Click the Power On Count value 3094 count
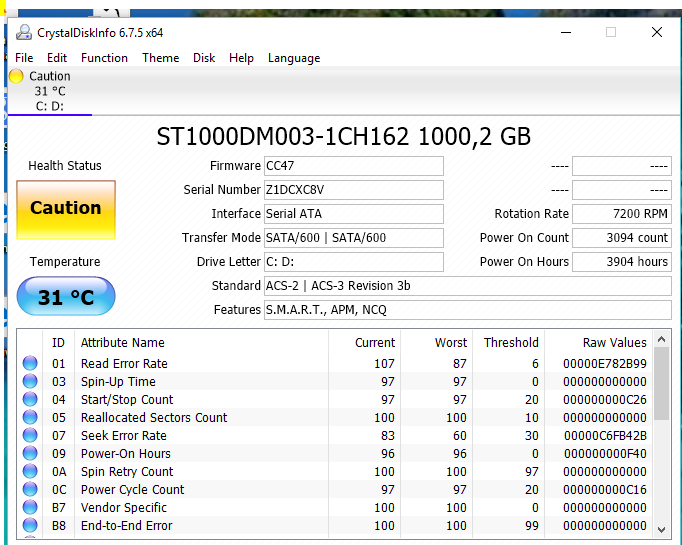Viewport: 682px width, 545px height. 622,237
